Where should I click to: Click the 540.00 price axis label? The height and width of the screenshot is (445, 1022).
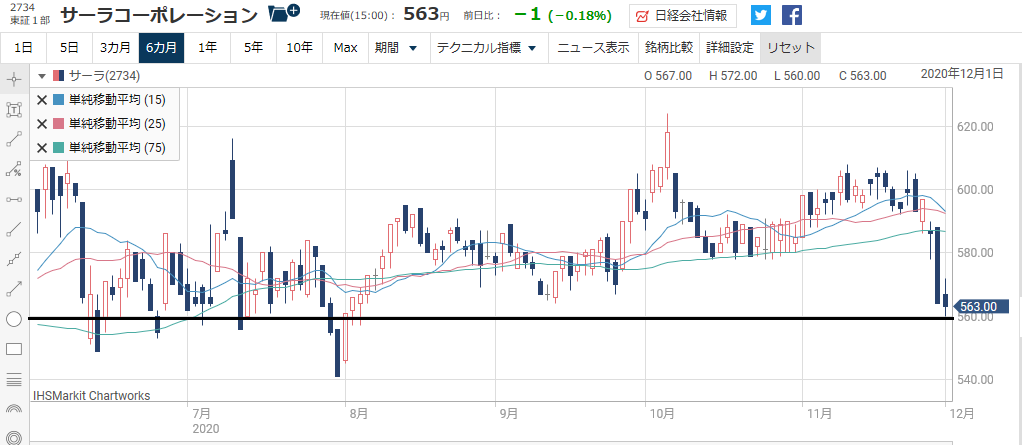pyautogui.click(x=974, y=379)
